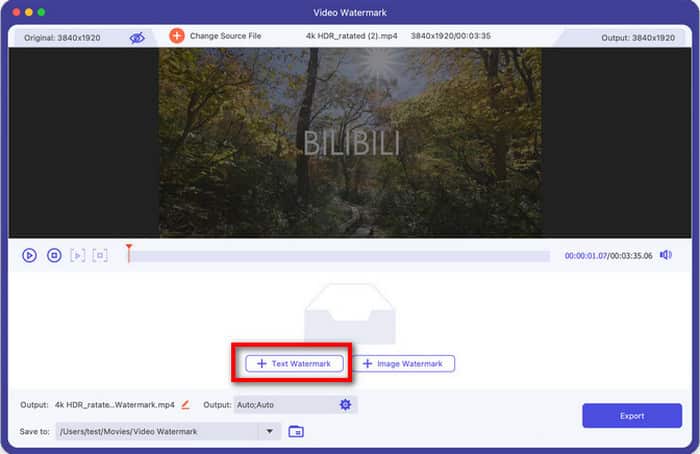The width and height of the screenshot is (700, 454).
Task: Click the red playhead marker on timeline
Action: coord(129,253)
